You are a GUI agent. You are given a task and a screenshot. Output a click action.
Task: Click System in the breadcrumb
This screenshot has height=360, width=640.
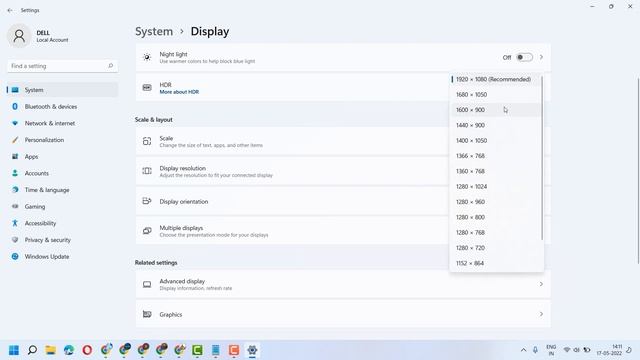pyautogui.click(x=154, y=31)
